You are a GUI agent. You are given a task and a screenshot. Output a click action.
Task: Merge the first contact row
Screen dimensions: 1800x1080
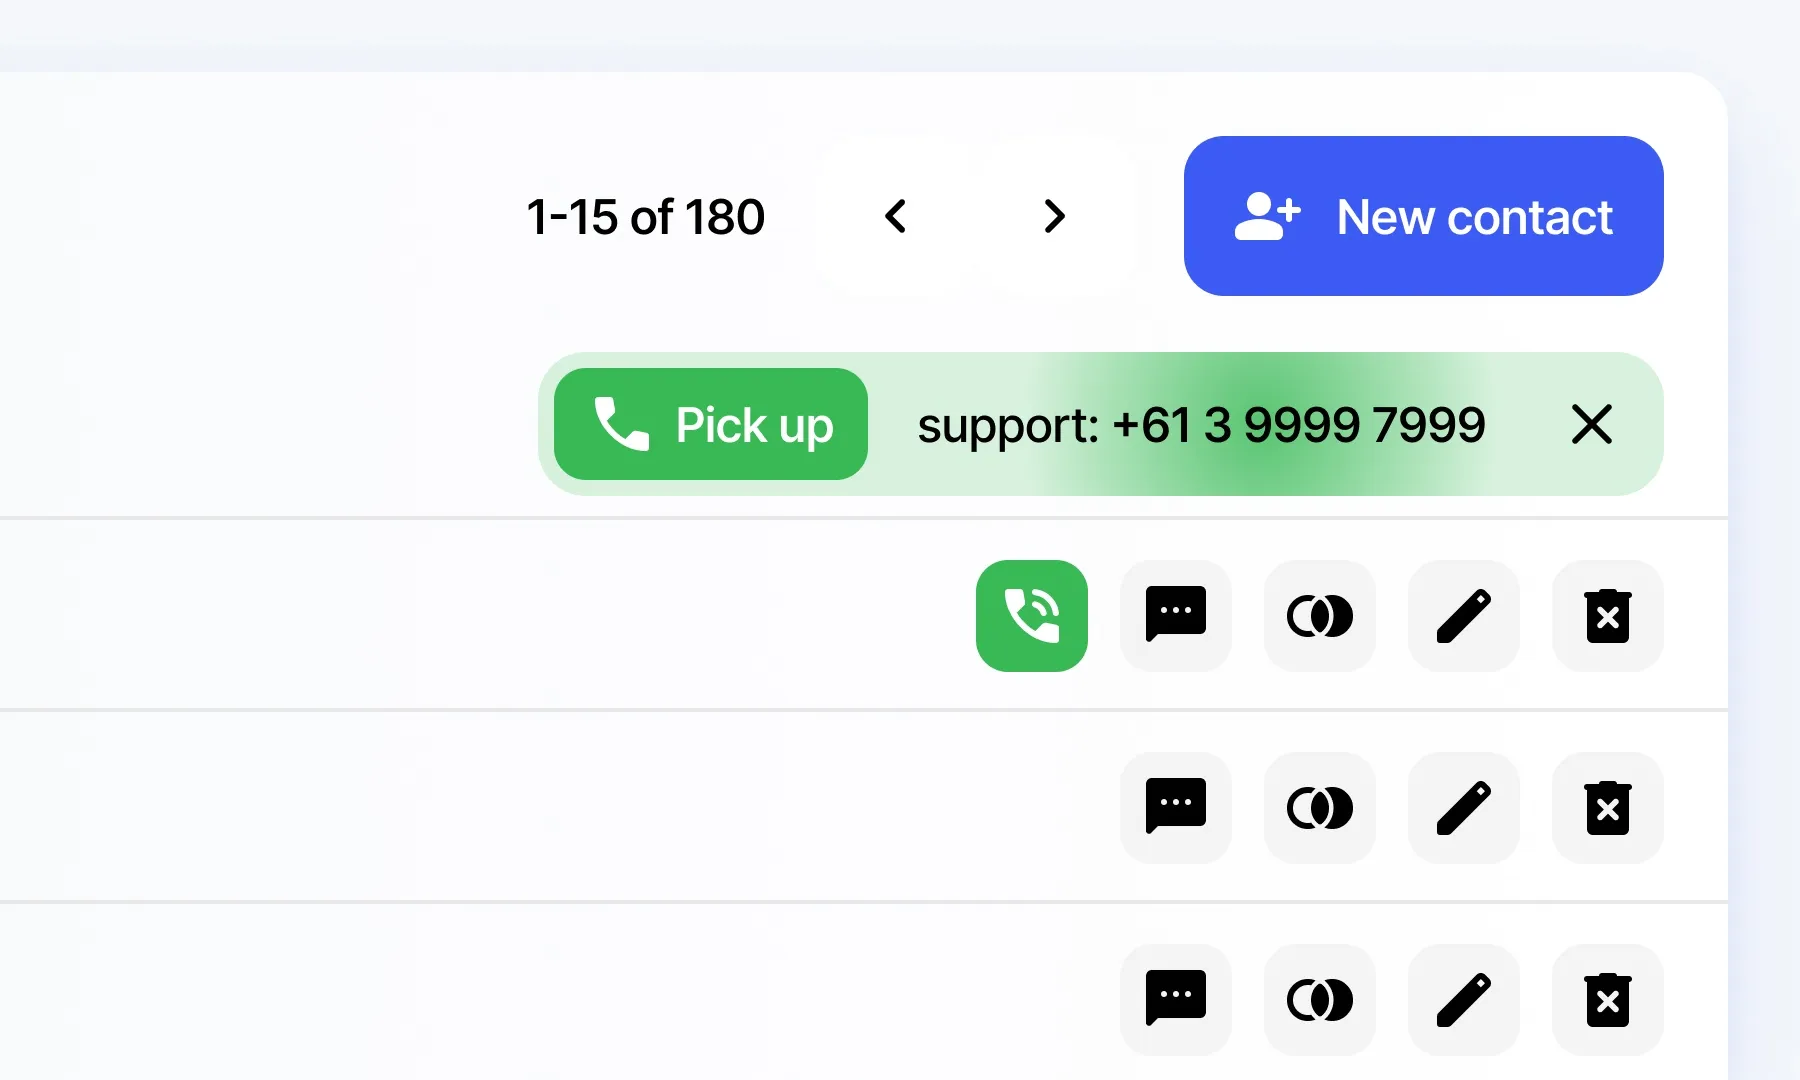tap(1320, 616)
